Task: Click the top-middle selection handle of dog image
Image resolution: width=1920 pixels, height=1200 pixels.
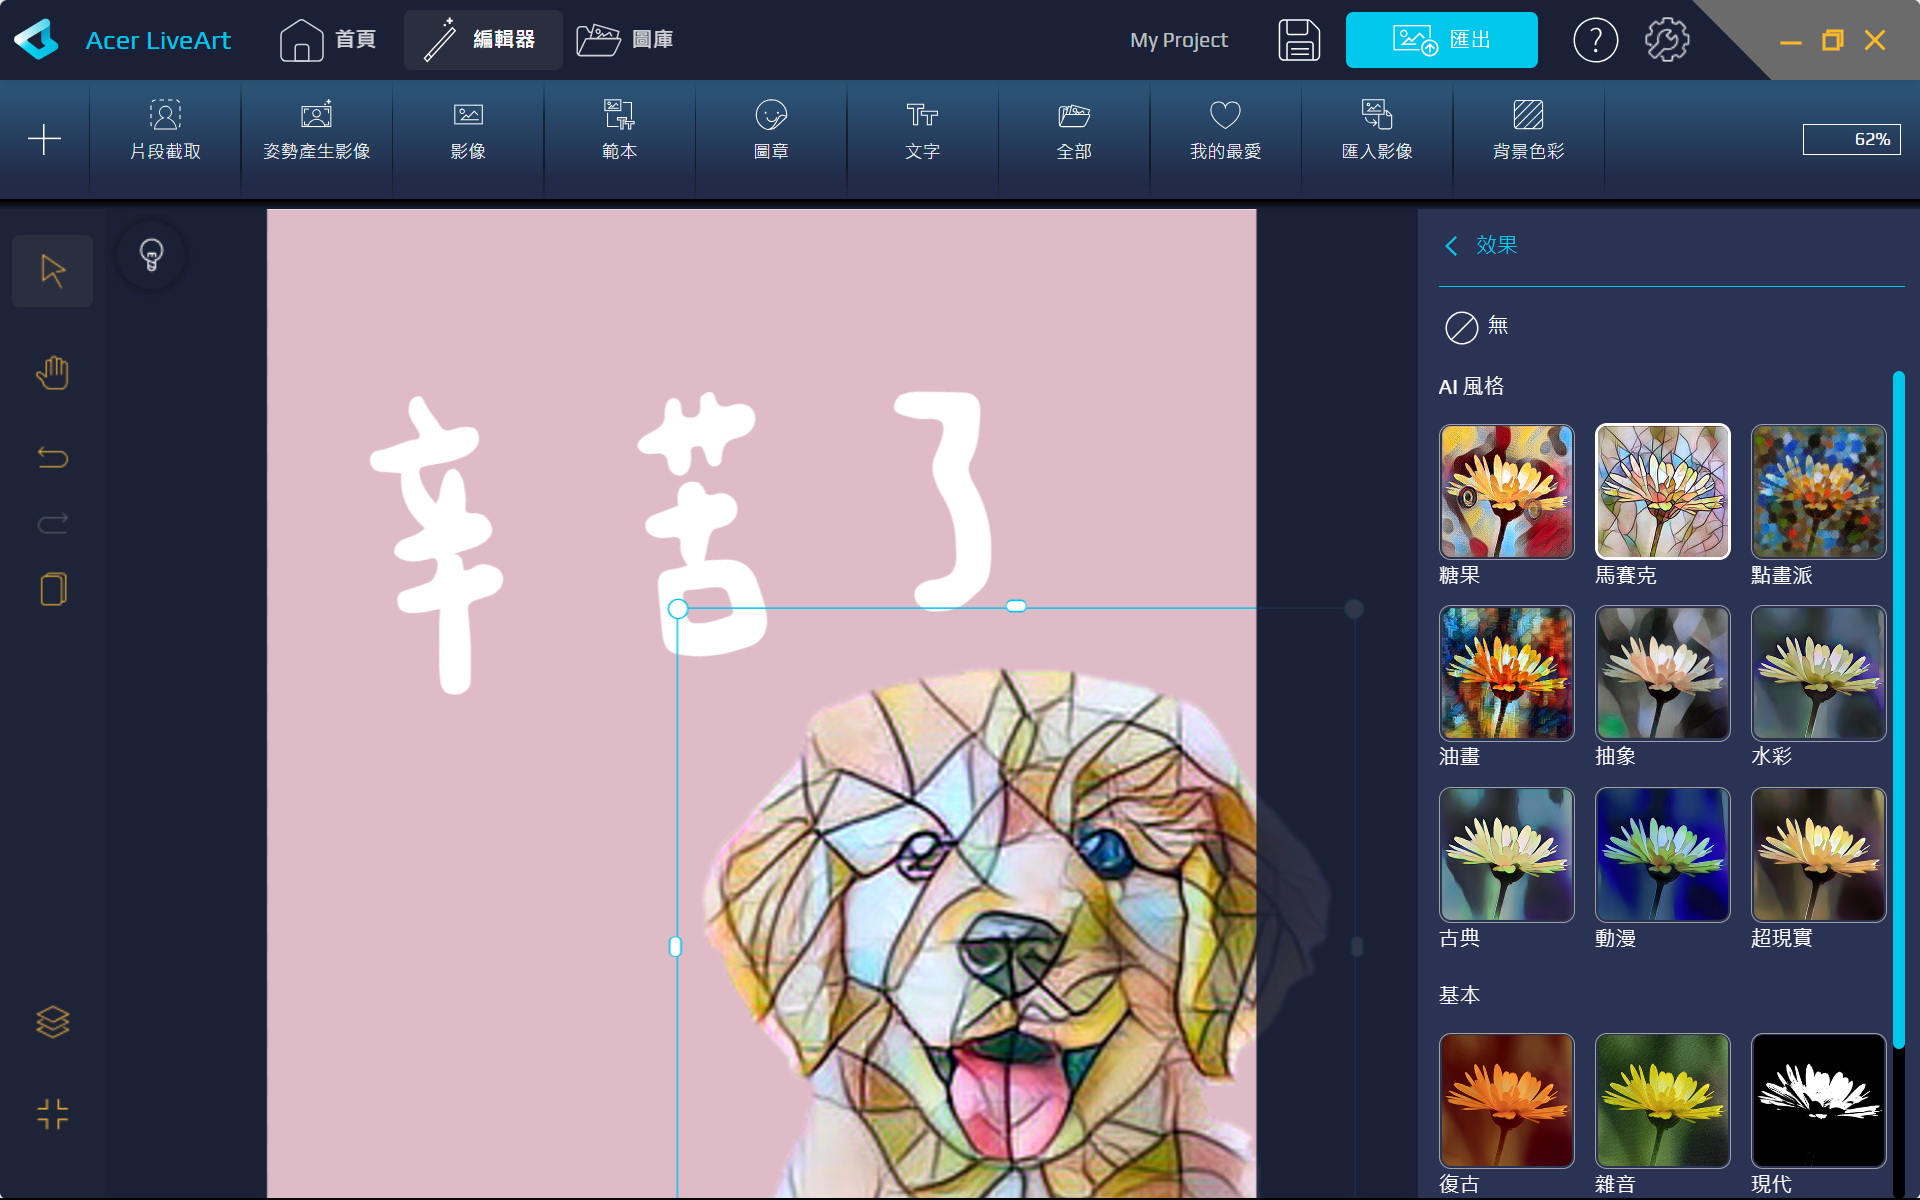Action: [x=1016, y=606]
